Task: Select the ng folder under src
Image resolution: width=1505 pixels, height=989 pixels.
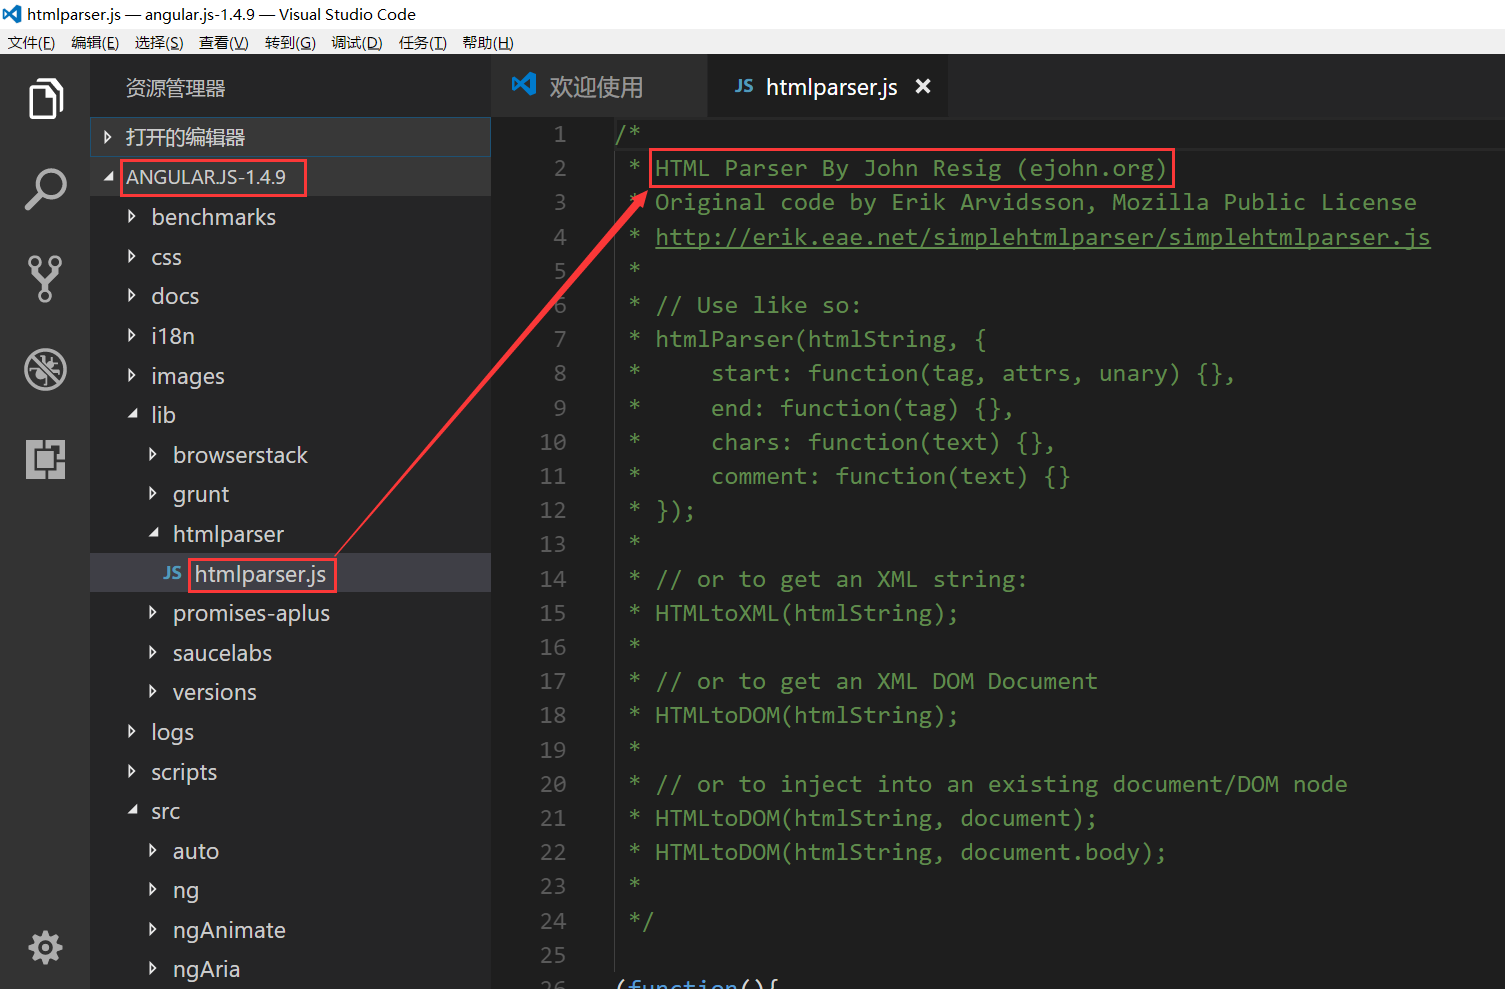Action: click(x=290, y=890)
